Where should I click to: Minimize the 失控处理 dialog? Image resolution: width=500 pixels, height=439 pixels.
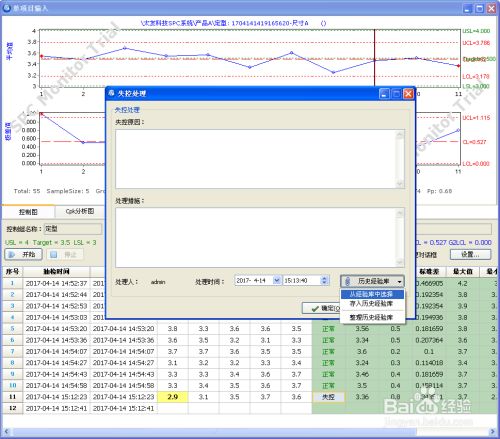pos(384,94)
